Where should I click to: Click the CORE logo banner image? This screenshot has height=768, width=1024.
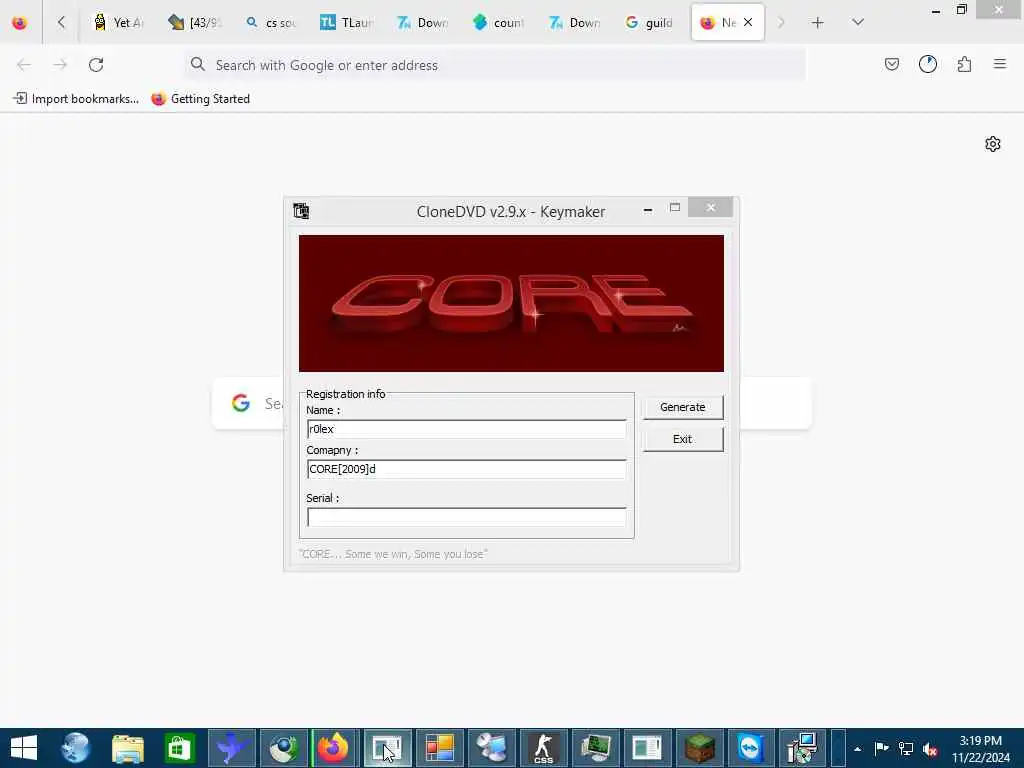pyautogui.click(x=511, y=303)
